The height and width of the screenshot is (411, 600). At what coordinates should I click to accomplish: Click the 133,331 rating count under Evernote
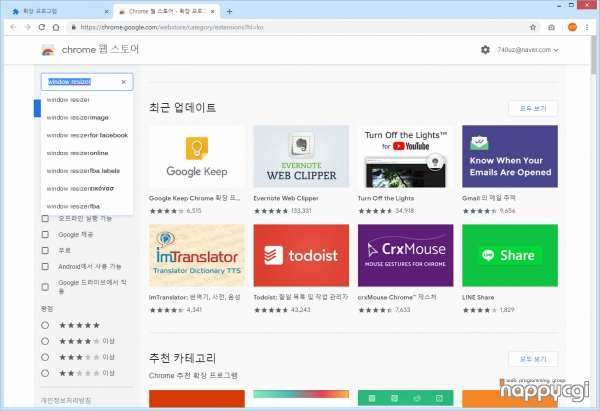pyautogui.click(x=301, y=210)
